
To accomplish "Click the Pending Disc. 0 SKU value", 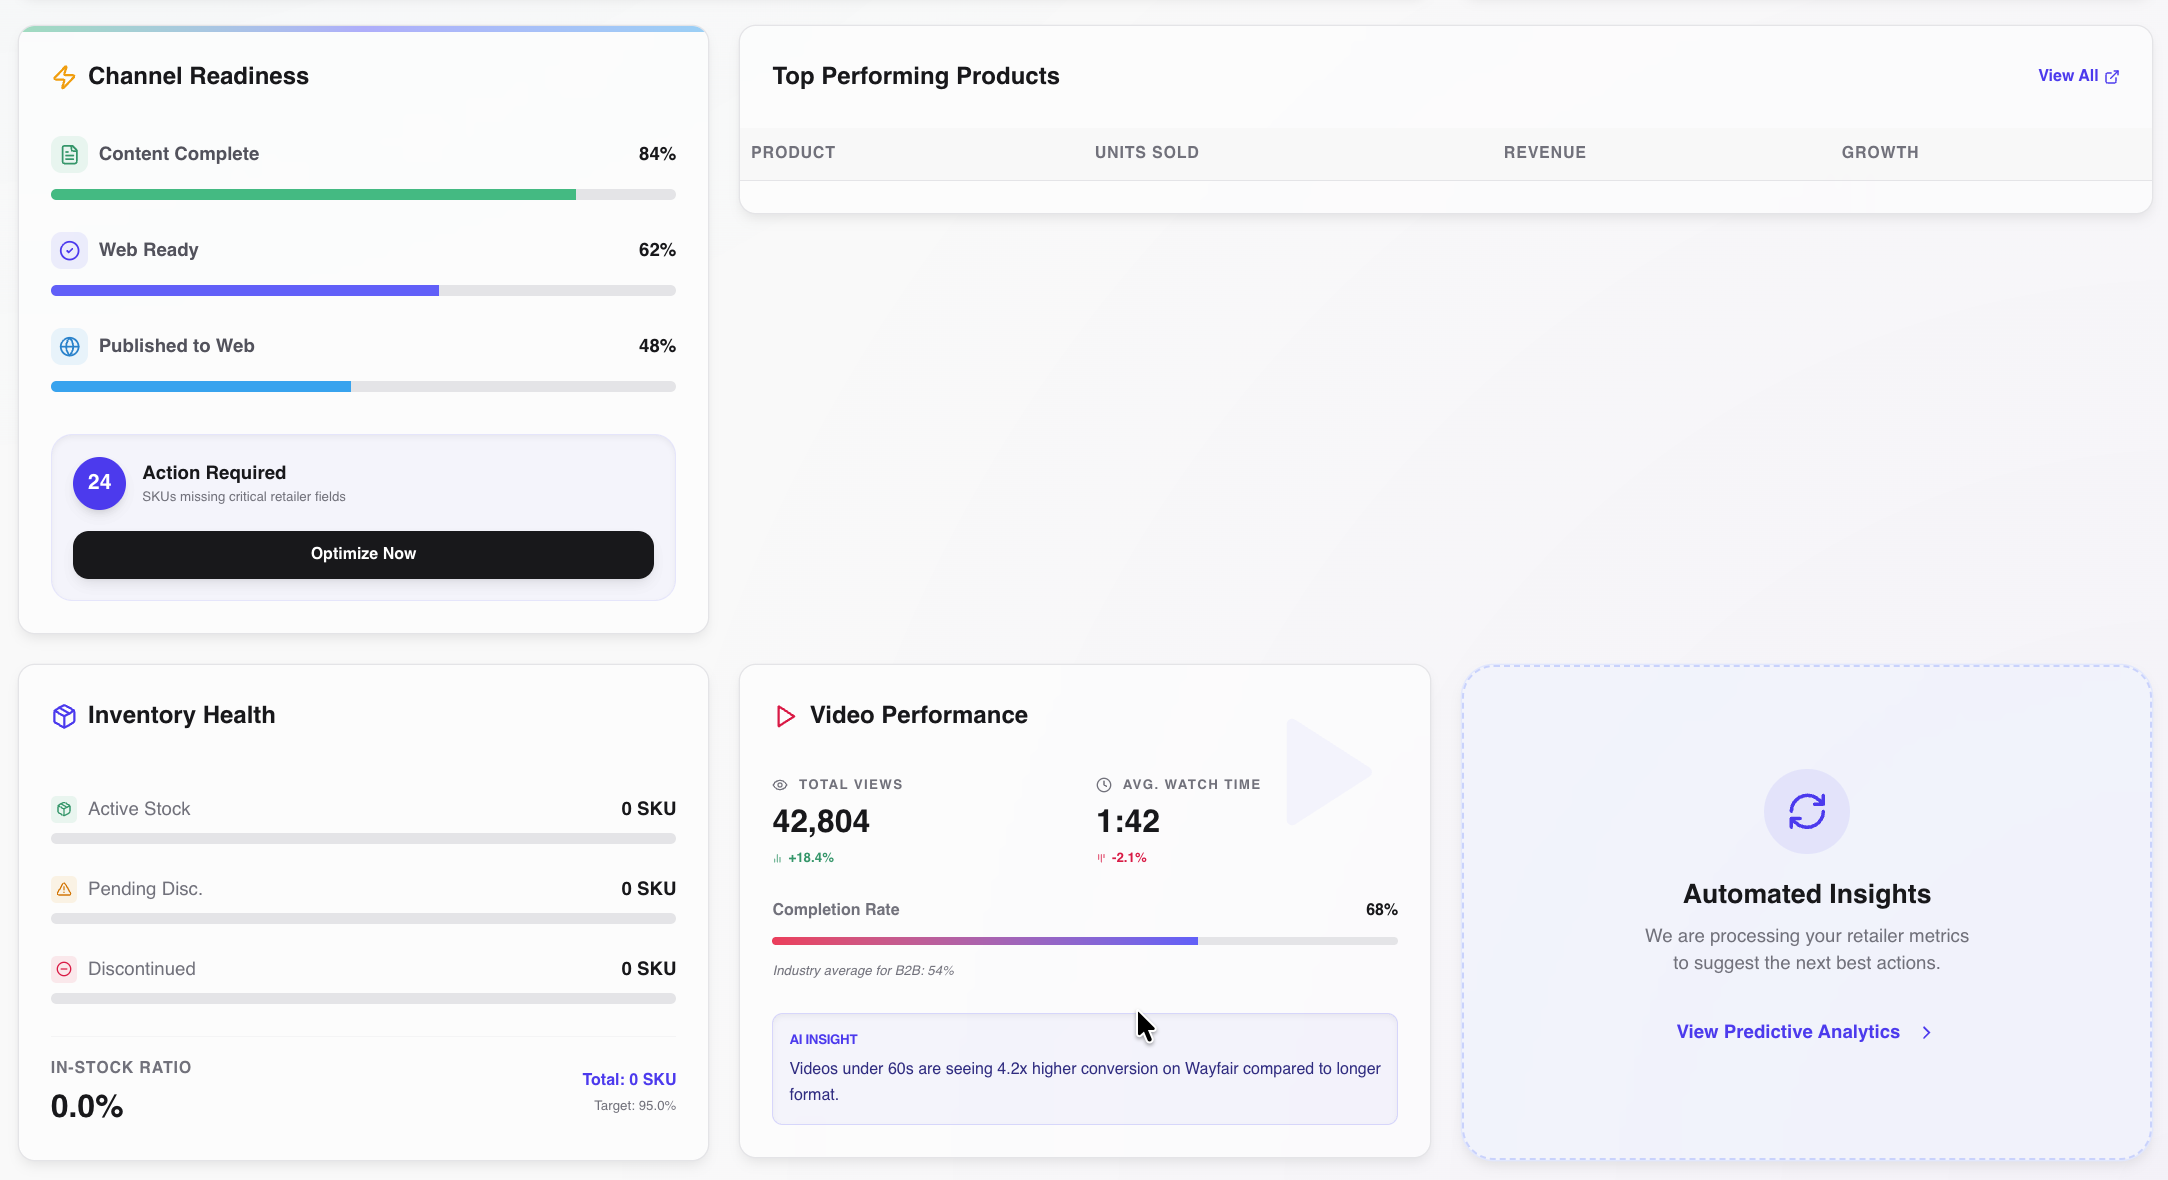I will coord(648,889).
